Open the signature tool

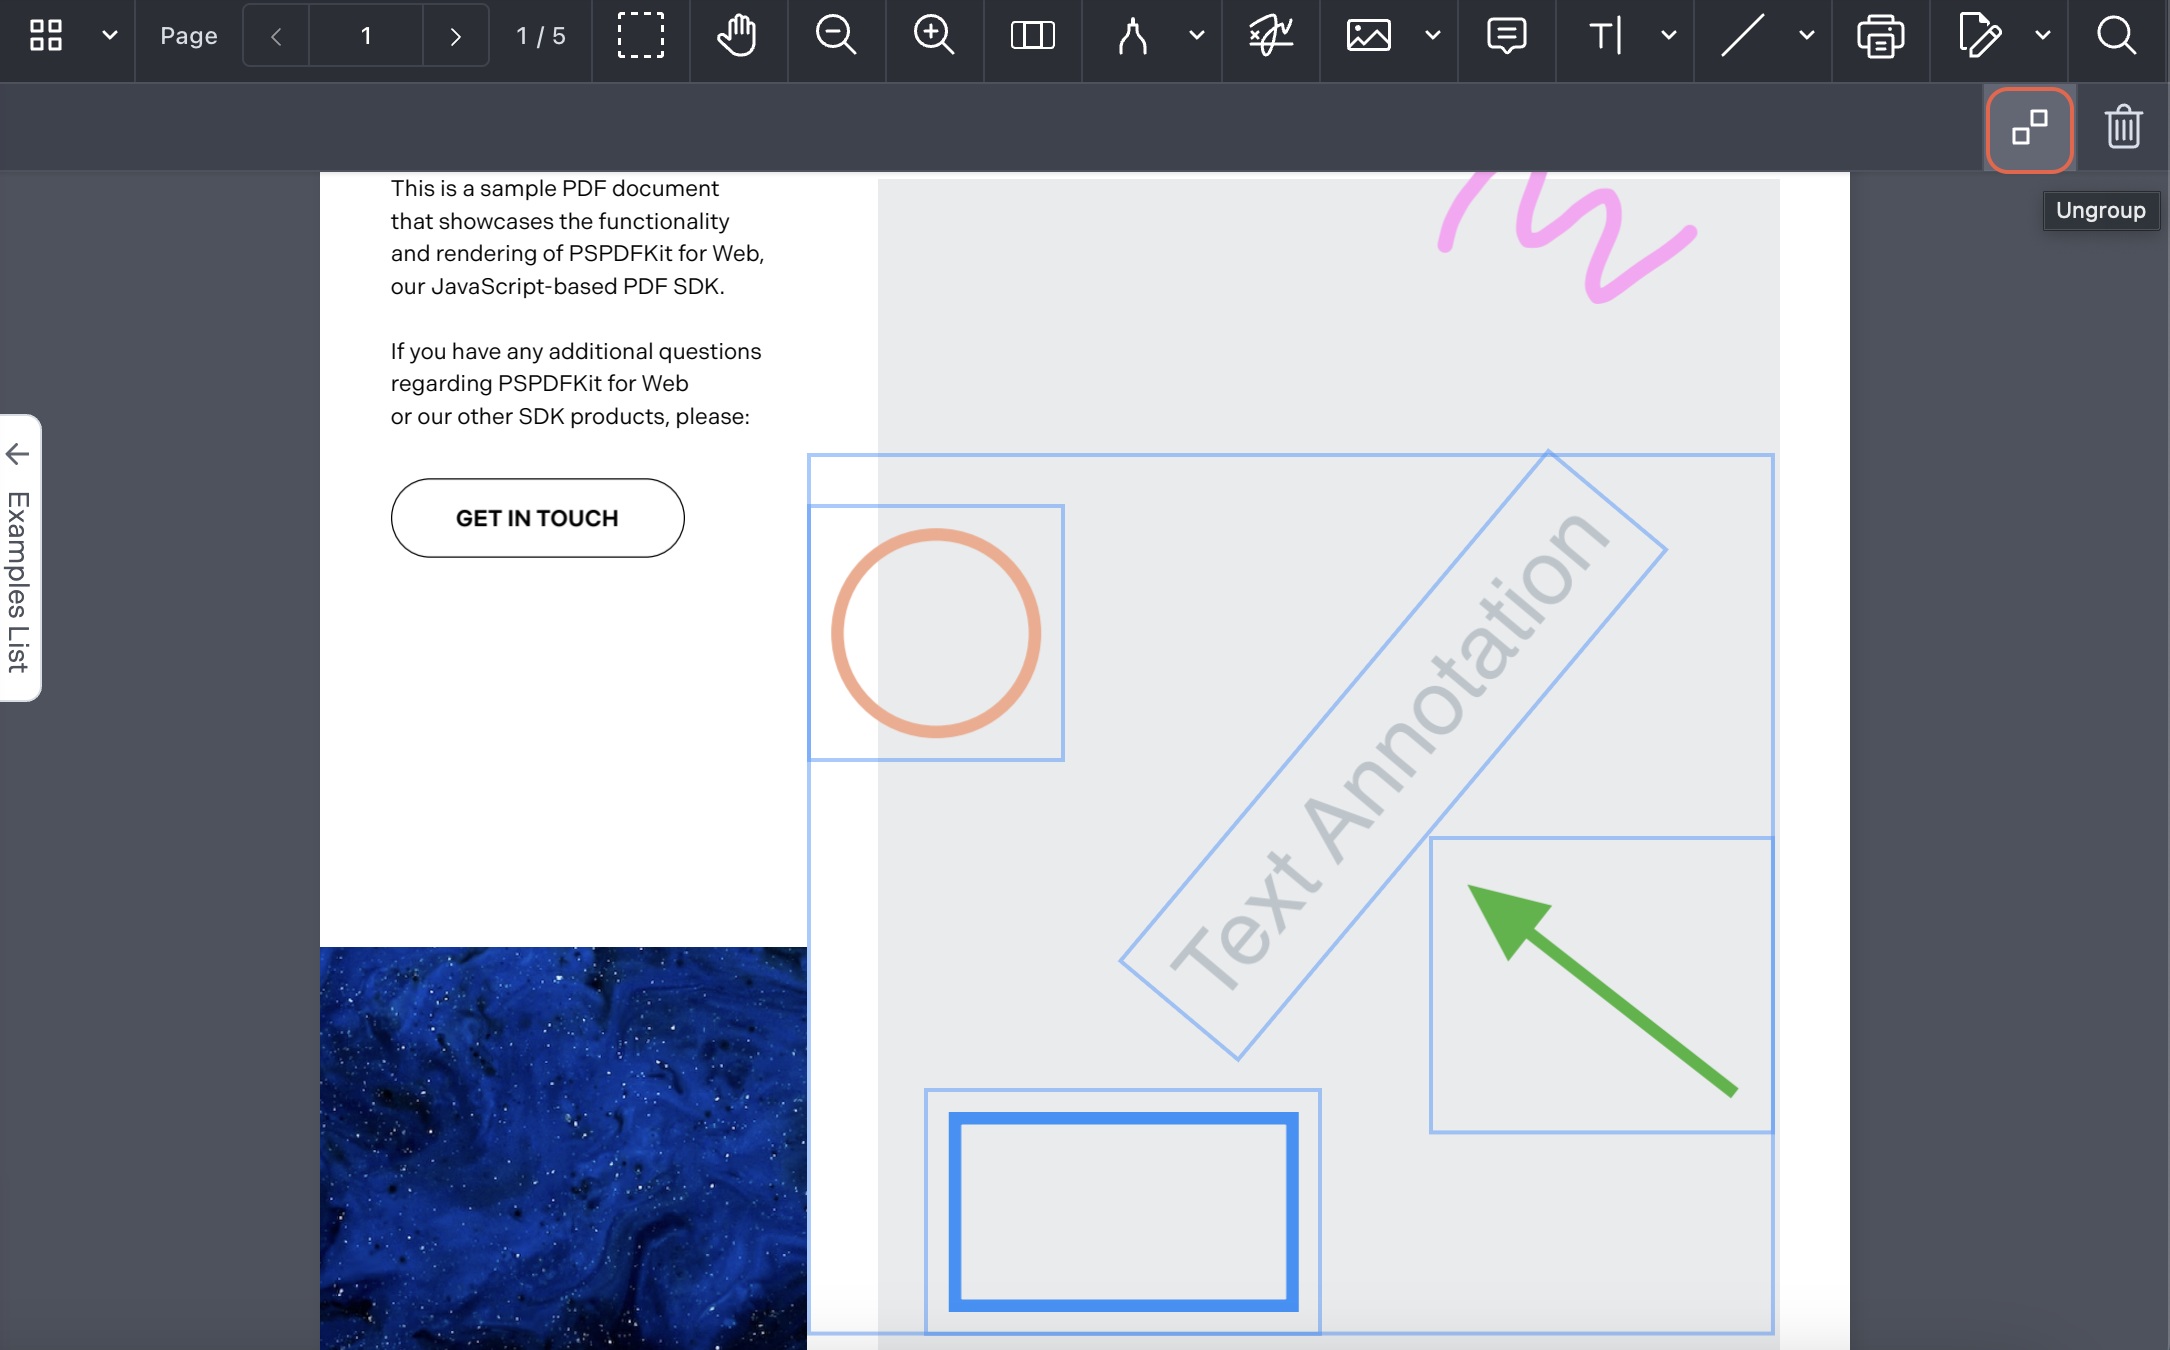[x=1270, y=37]
